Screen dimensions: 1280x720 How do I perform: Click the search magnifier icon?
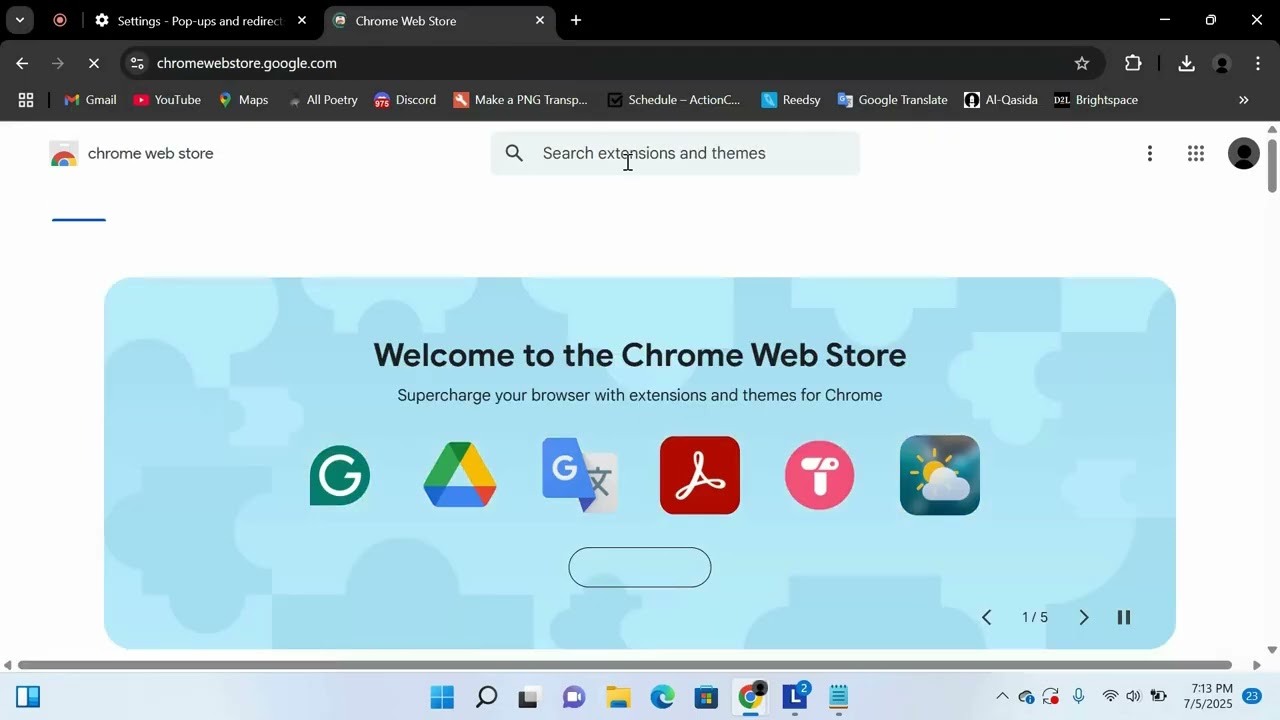514,153
